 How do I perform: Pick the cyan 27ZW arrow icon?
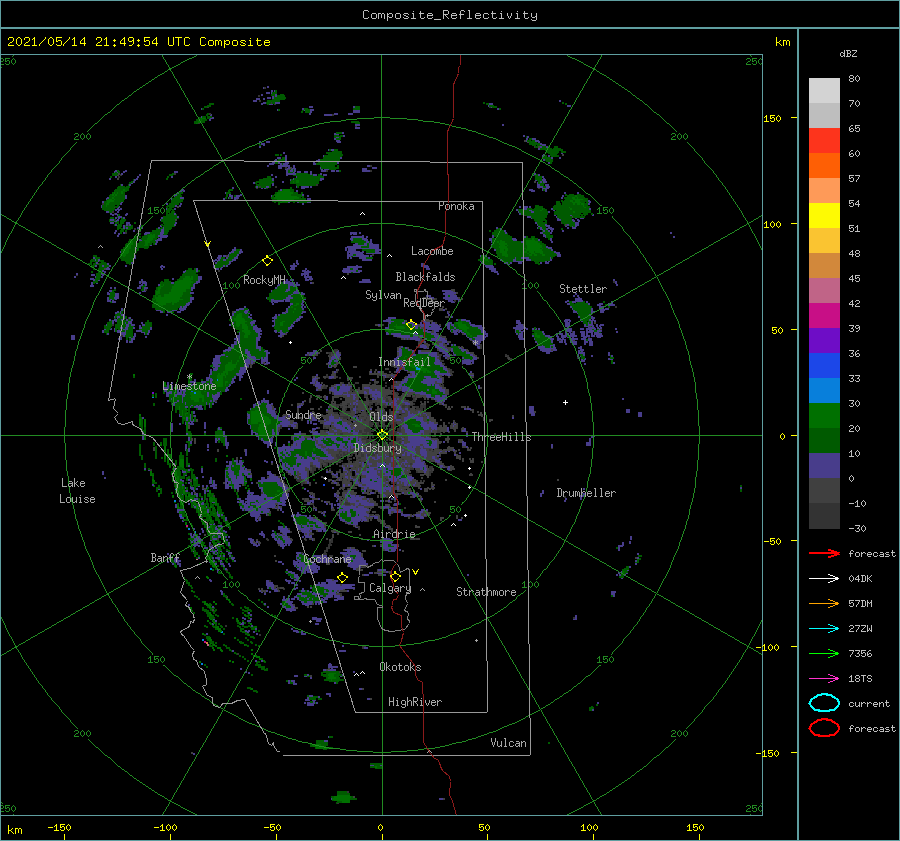pos(824,629)
